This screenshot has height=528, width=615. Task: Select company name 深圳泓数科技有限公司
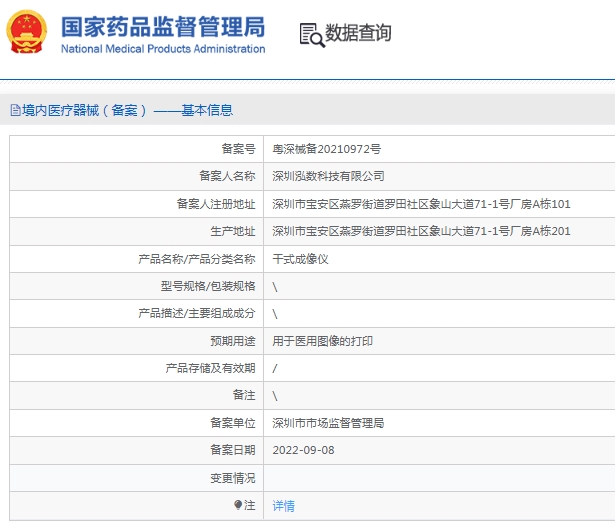[x=328, y=176]
